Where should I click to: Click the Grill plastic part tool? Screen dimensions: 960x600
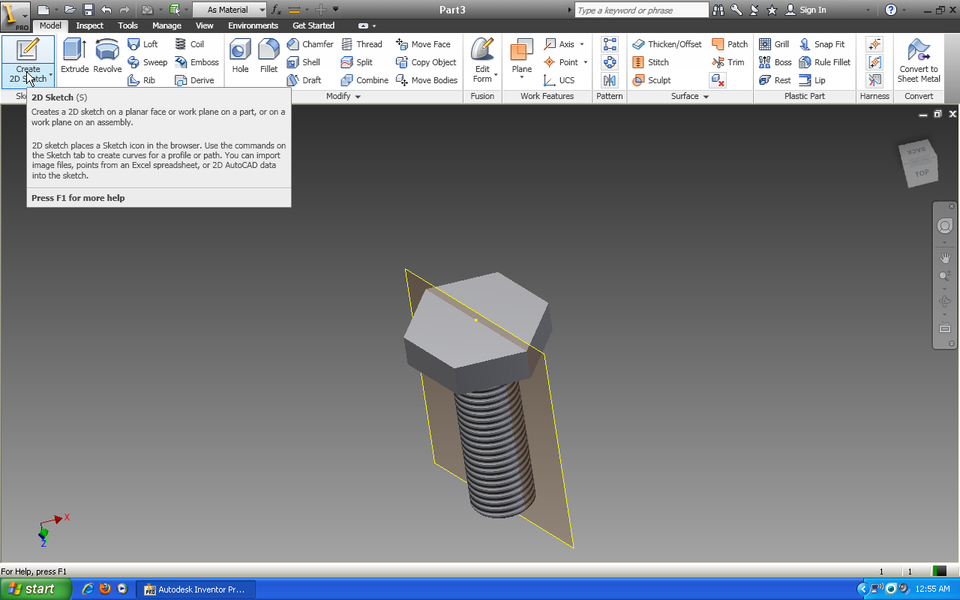point(774,44)
